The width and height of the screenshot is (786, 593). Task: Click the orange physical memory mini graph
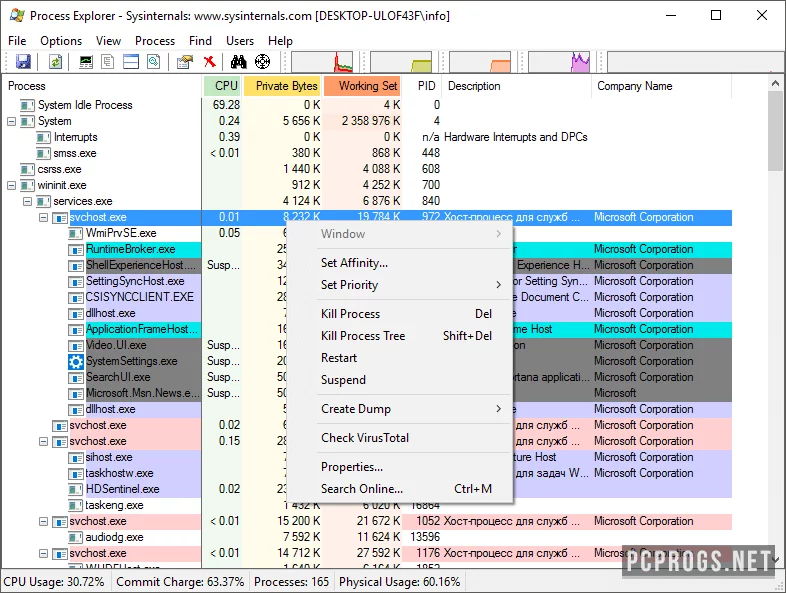[480, 62]
